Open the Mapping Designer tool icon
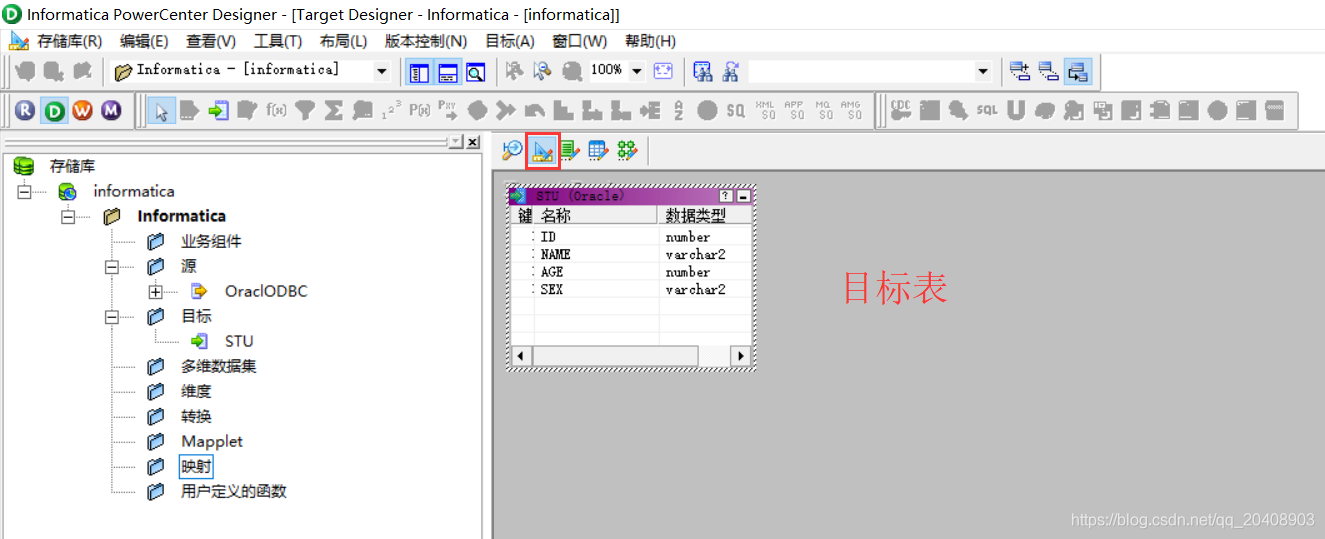The image size is (1325, 539). pyautogui.click(x=627, y=150)
